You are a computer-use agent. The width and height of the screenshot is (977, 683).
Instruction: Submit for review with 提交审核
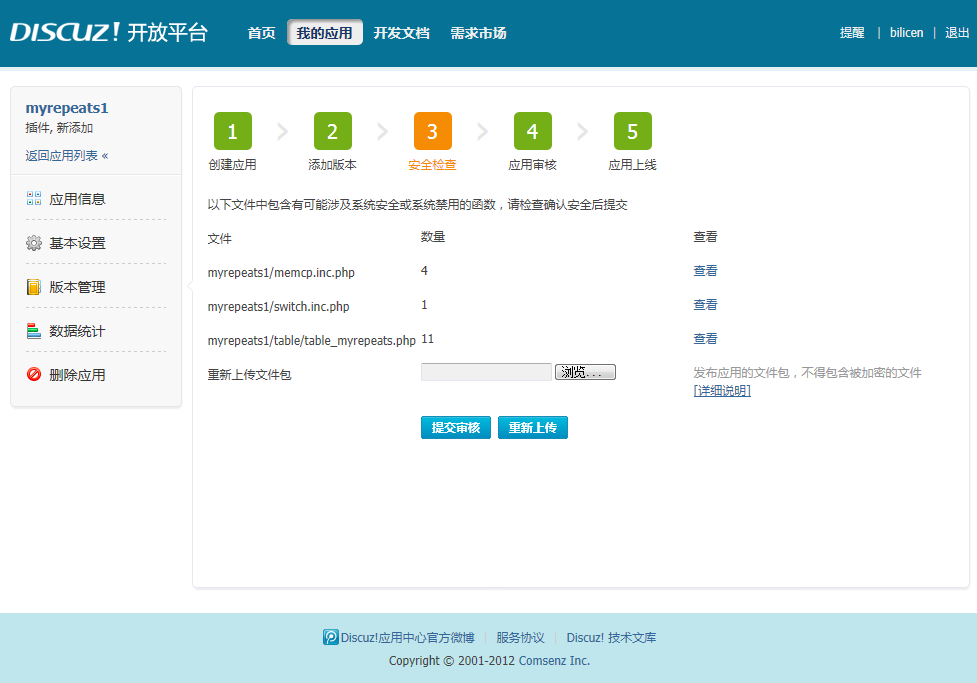pos(455,427)
